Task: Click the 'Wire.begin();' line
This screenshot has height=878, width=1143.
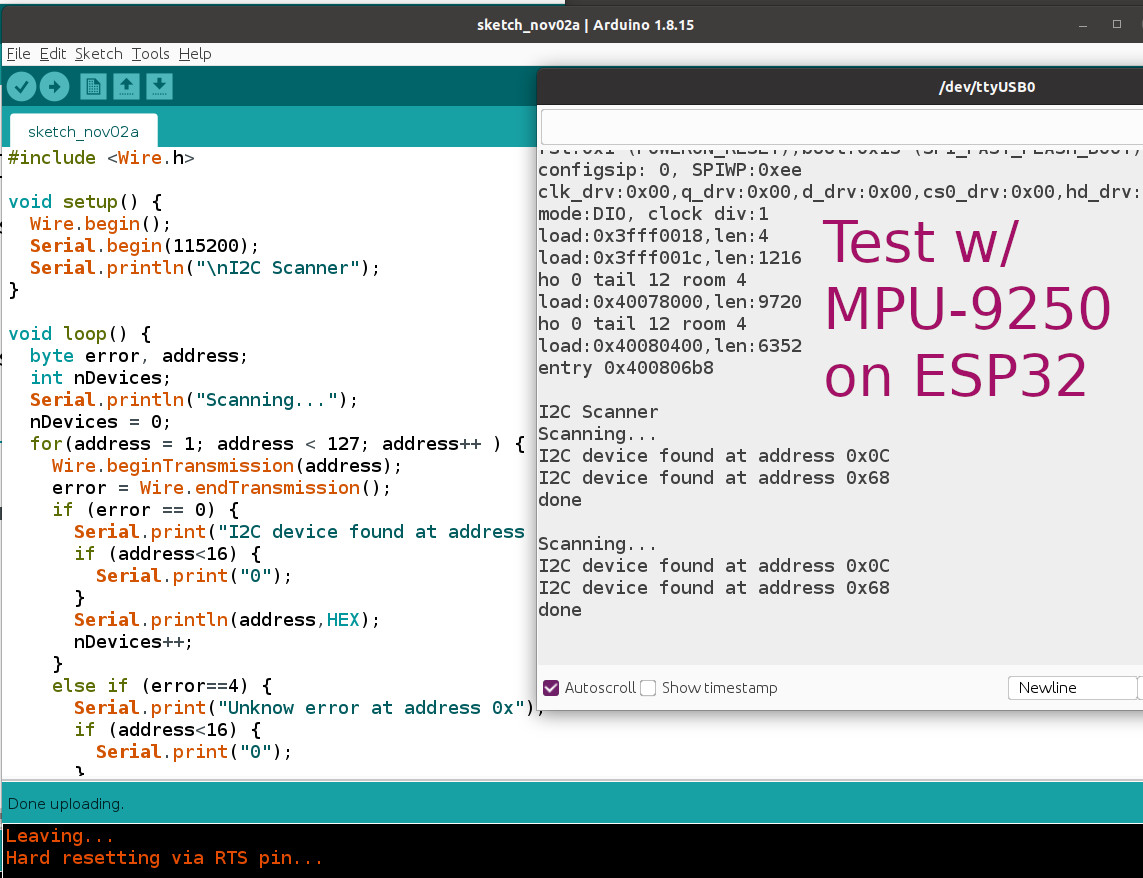Action: (100, 224)
